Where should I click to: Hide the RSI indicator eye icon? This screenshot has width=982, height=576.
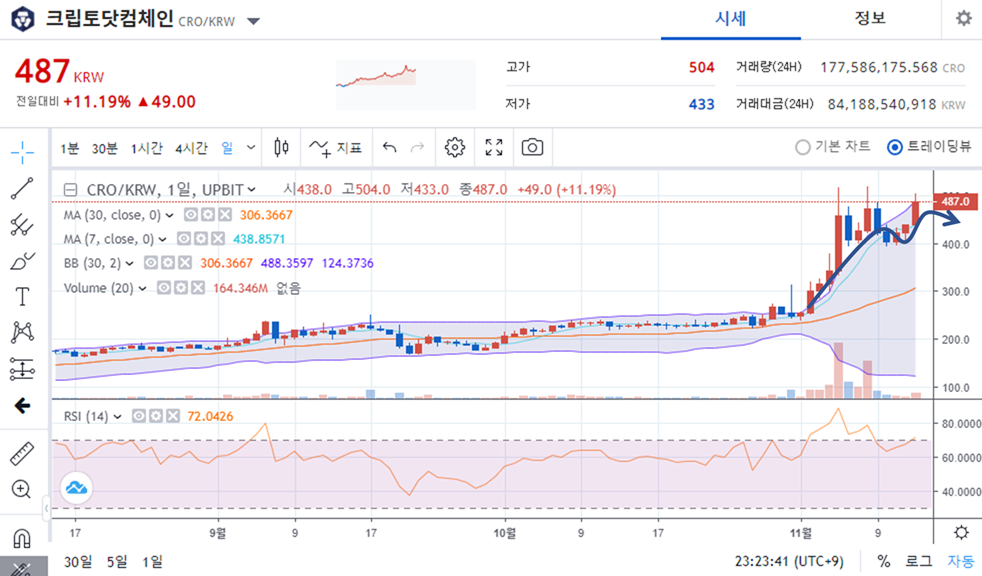(139, 416)
